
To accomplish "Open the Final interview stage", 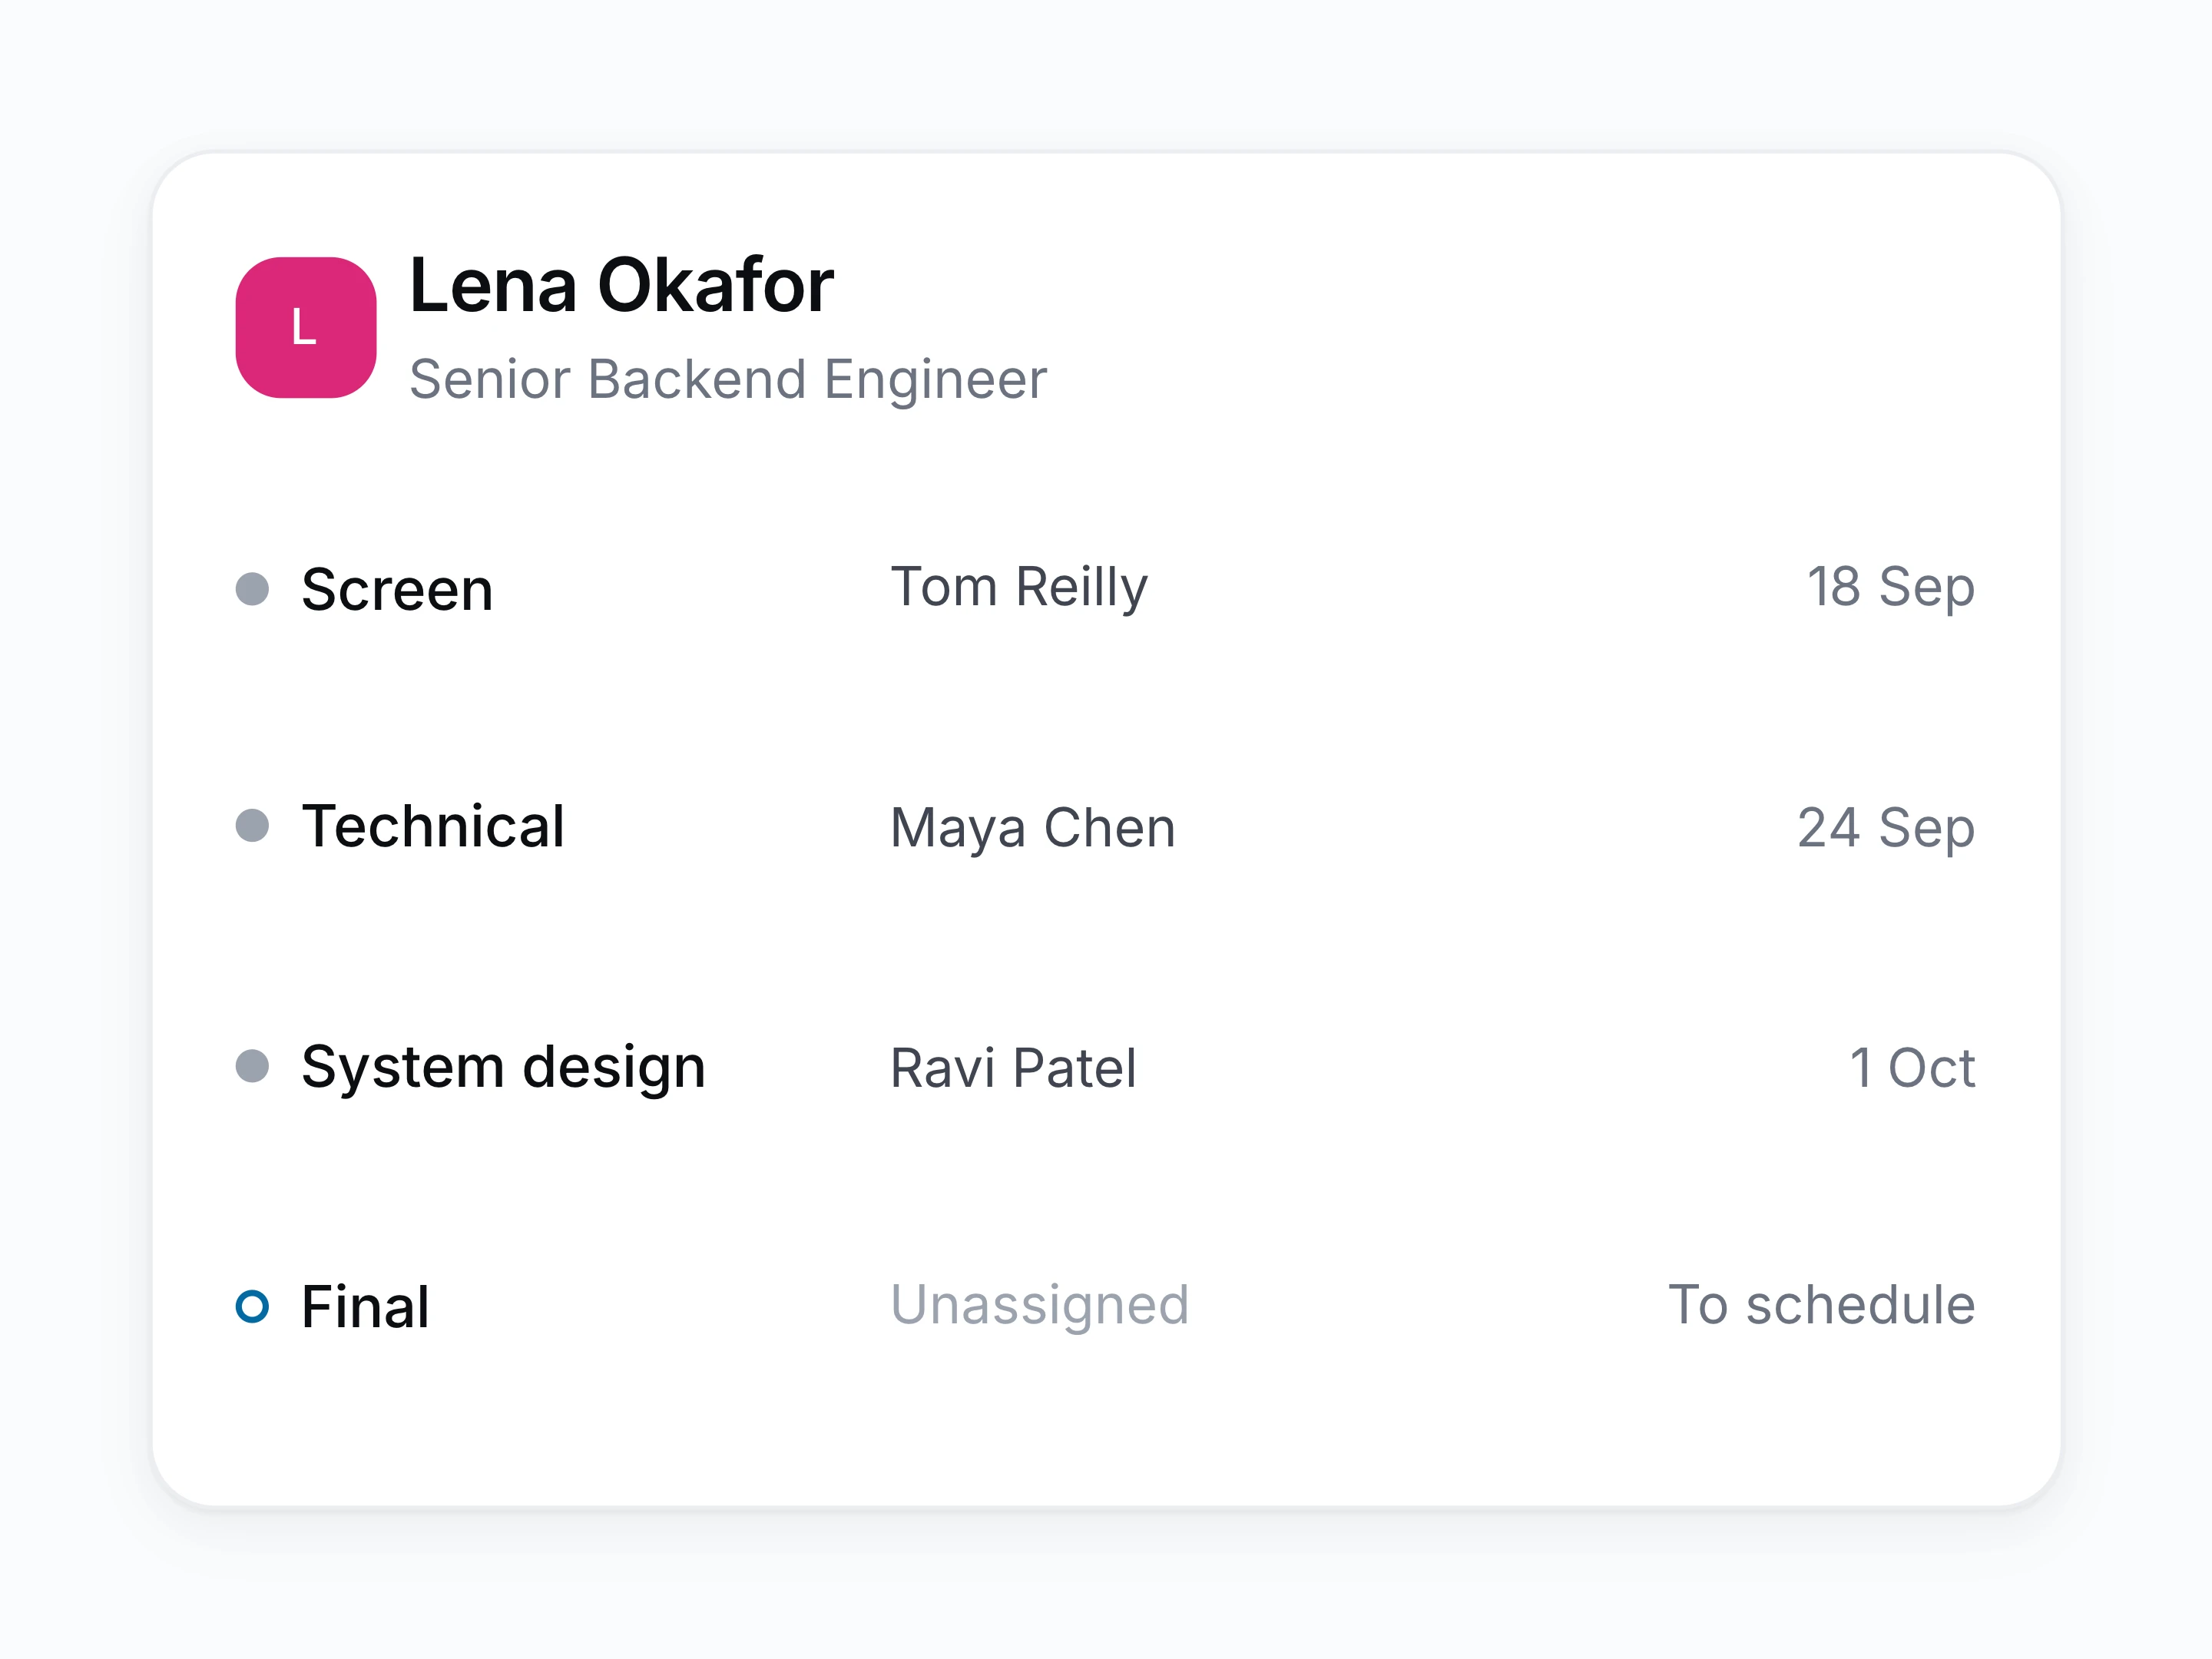I will 365,1307.
